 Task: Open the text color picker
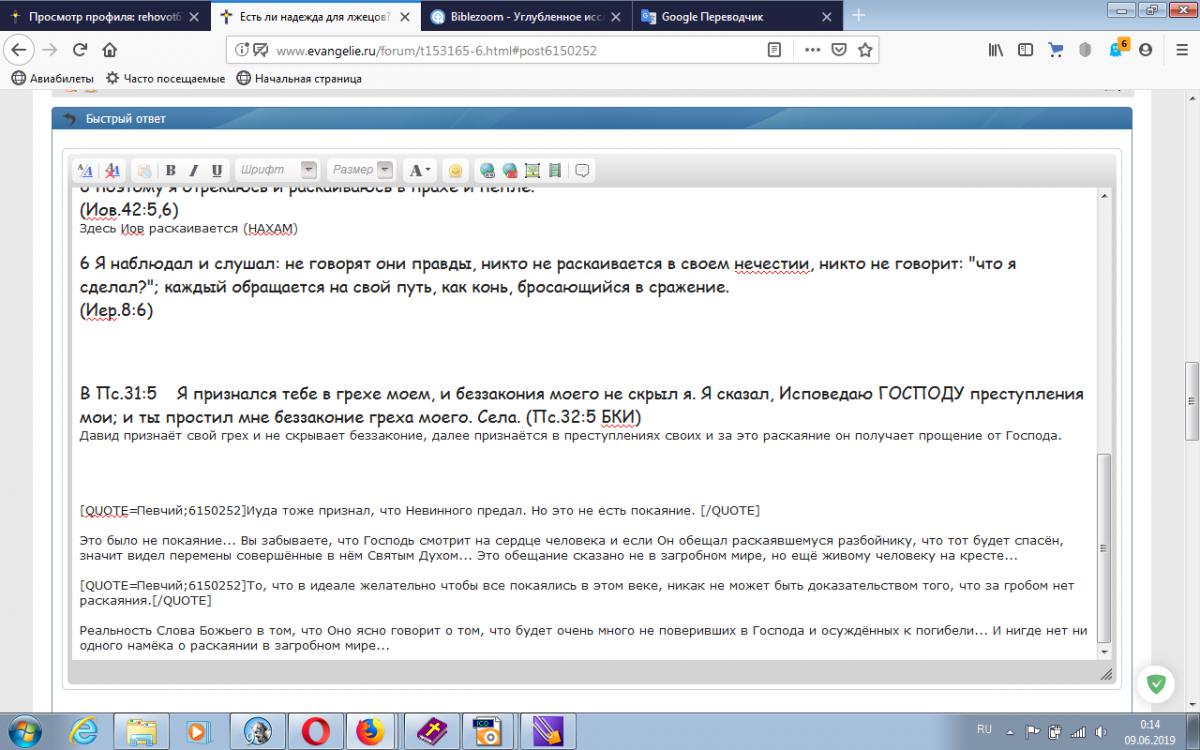420,170
